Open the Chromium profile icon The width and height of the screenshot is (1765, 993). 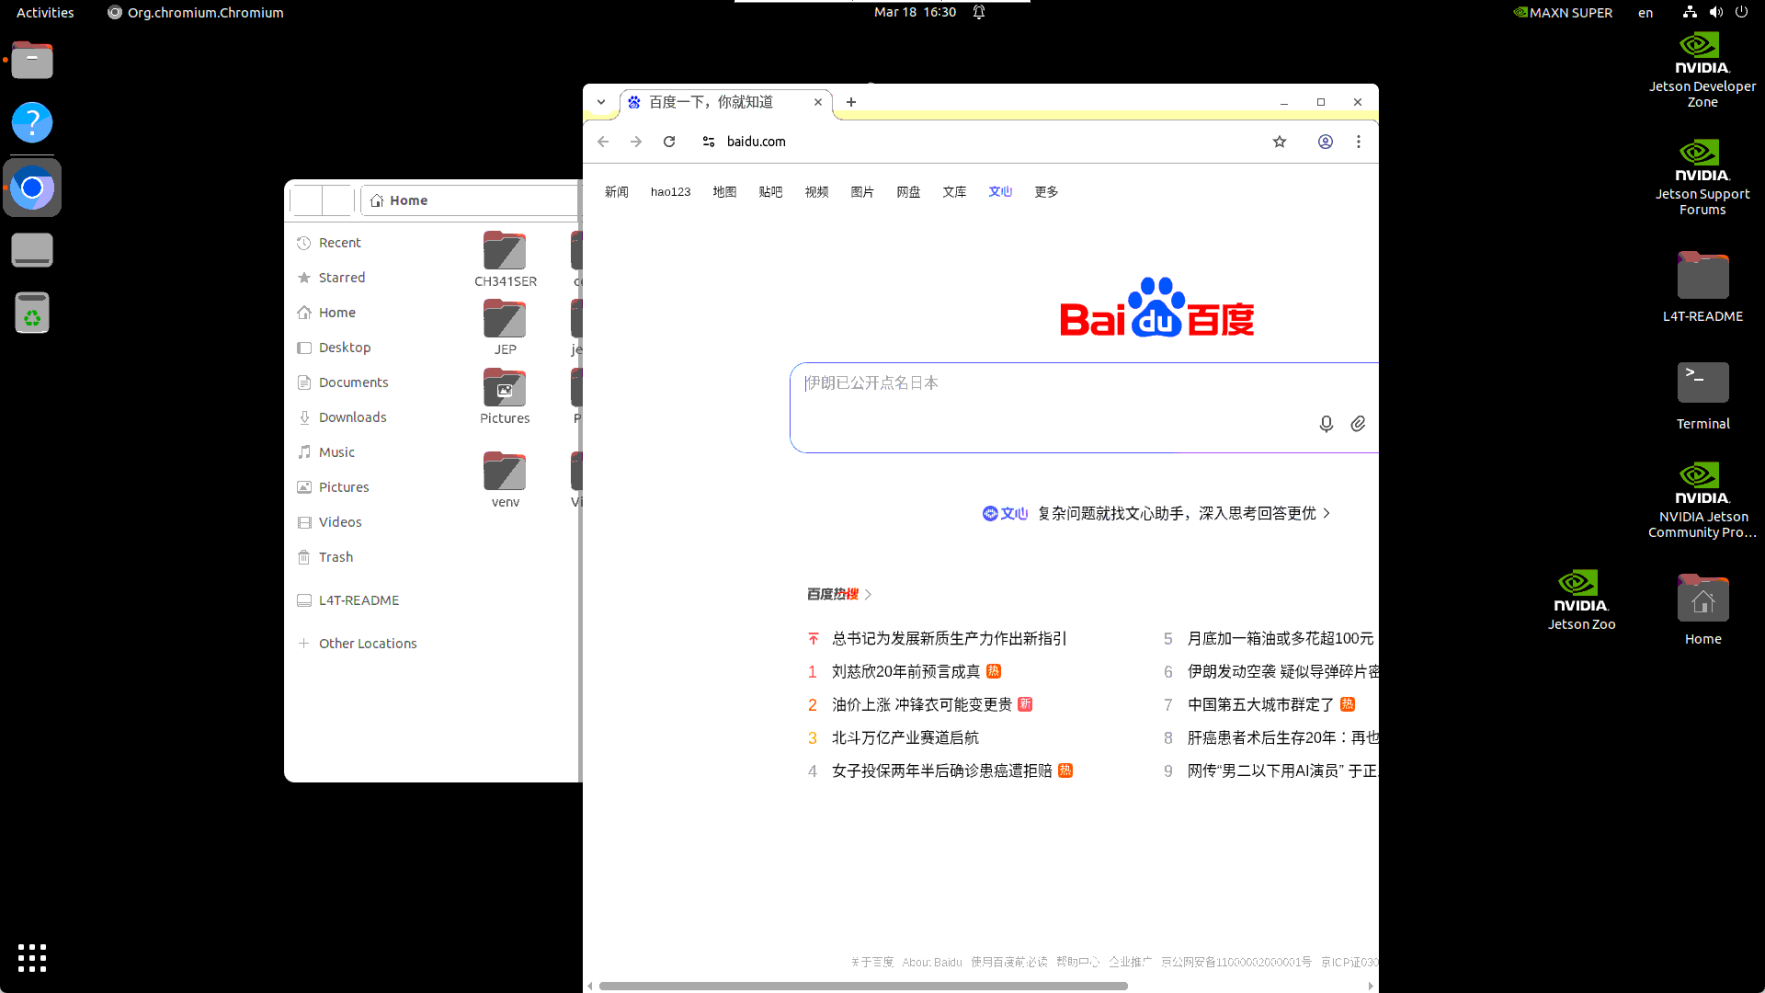click(x=1325, y=142)
